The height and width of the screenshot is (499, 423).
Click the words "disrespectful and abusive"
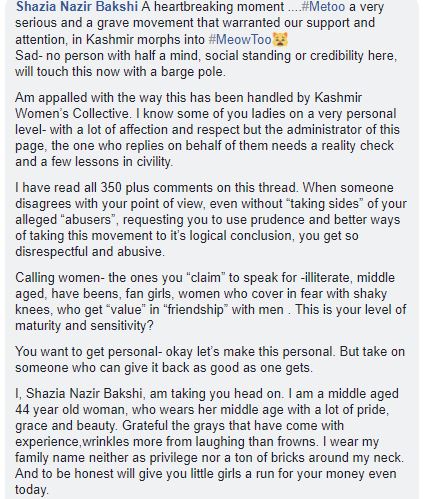pyautogui.click(x=90, y=252)
